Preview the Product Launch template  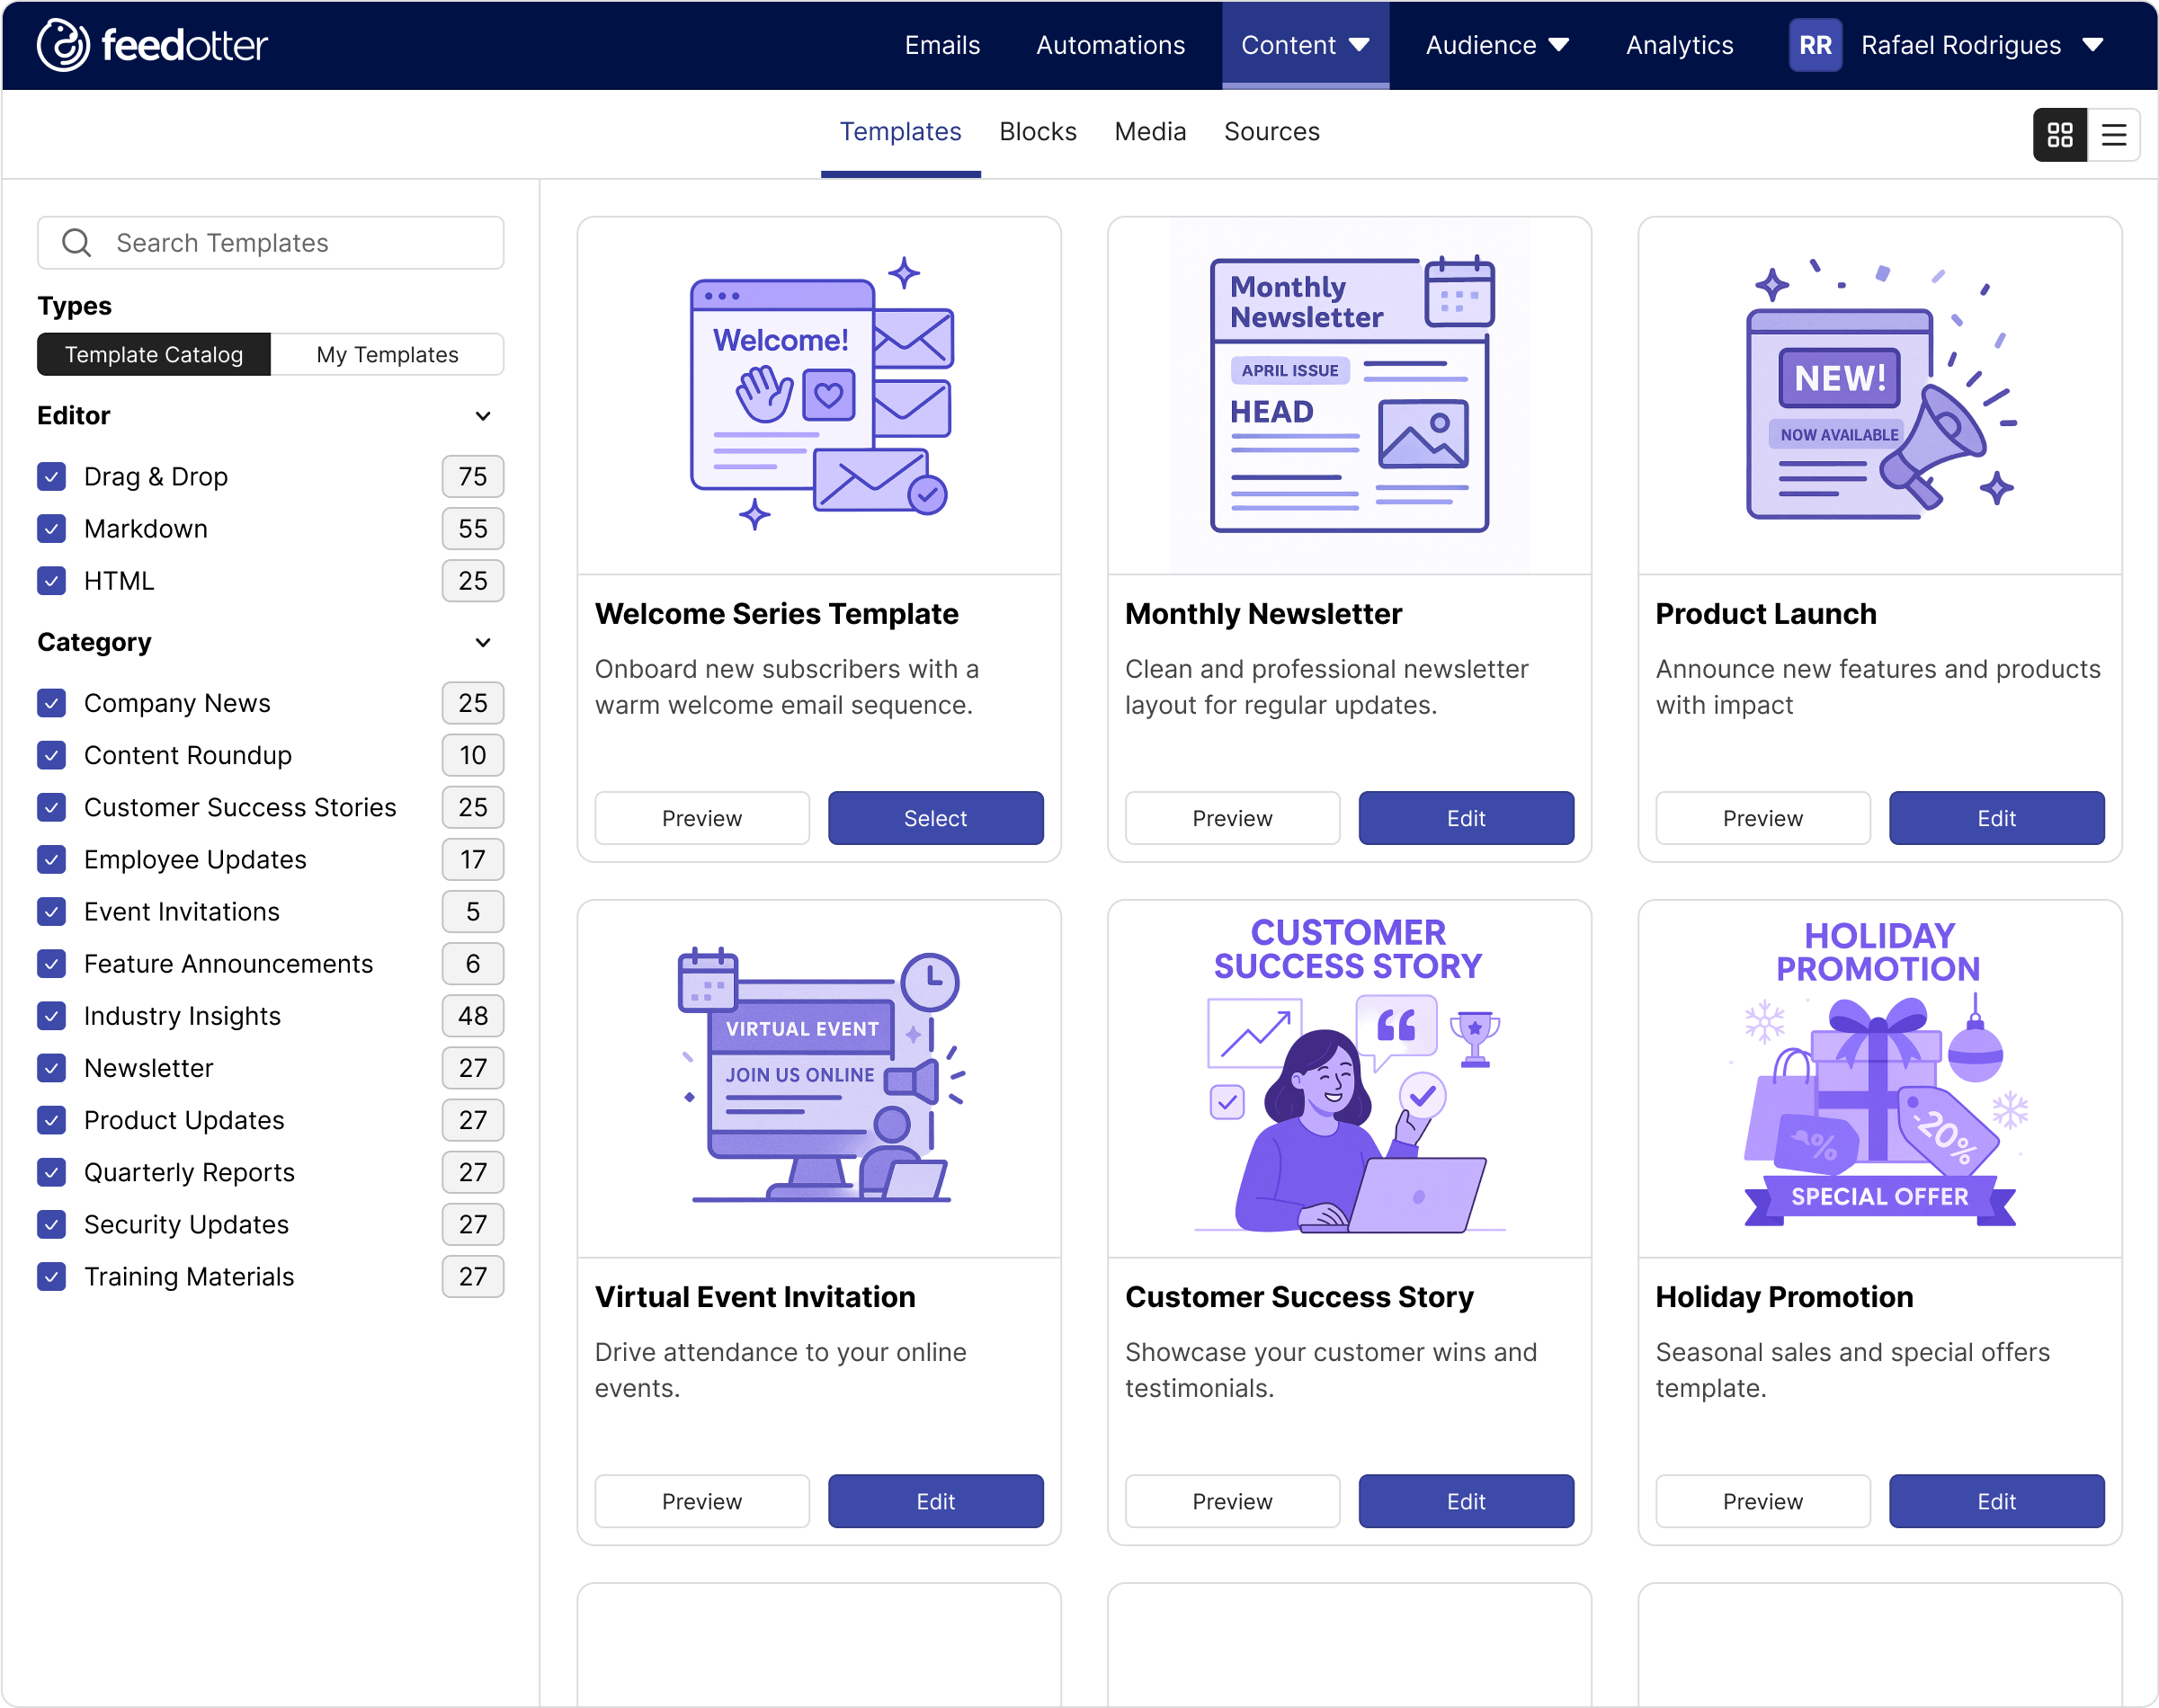[x=1762, y=818]
